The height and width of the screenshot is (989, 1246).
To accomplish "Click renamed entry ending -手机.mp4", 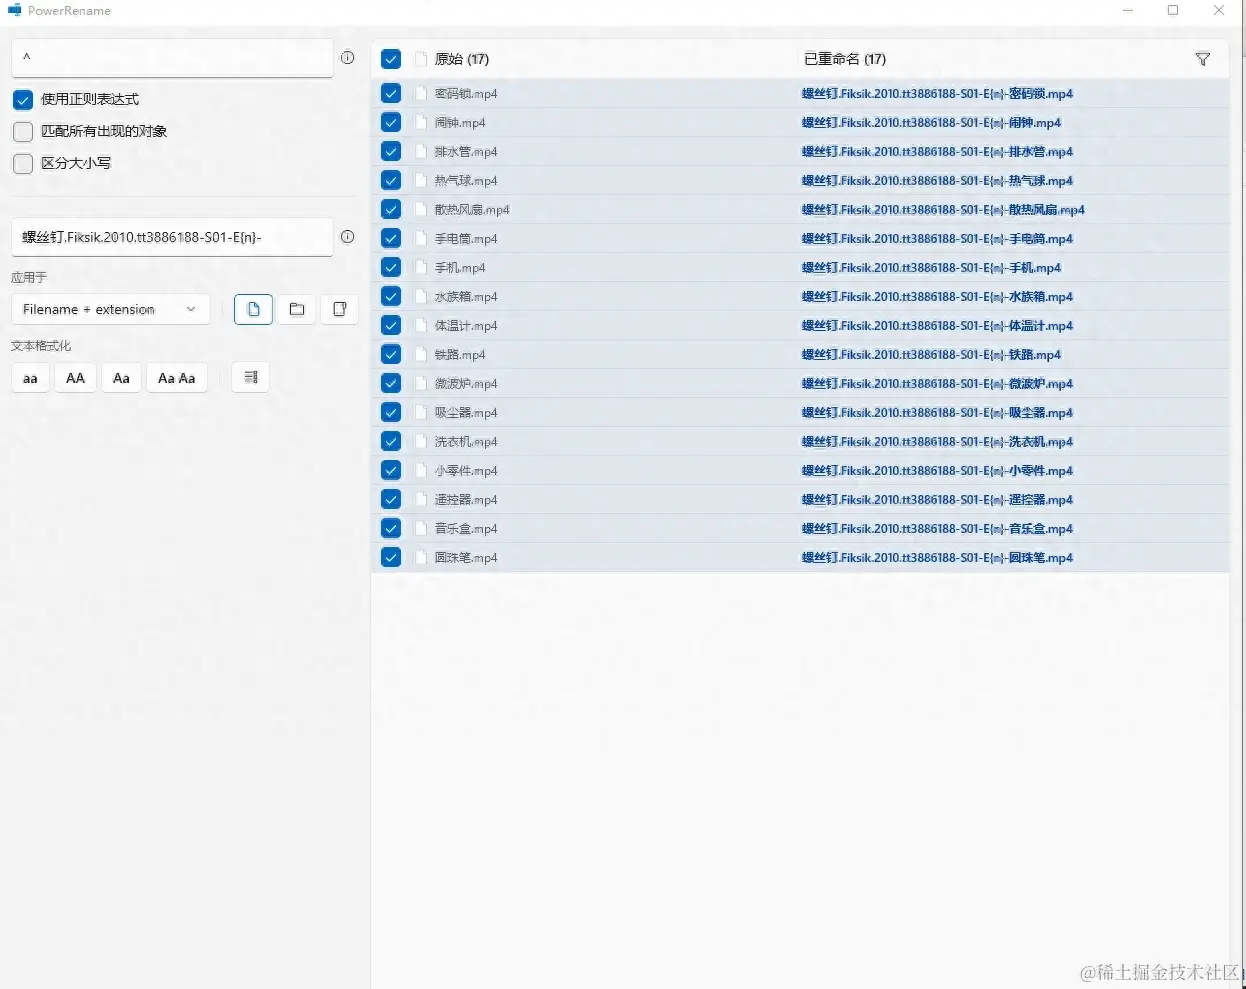I will tap(931, 267).
